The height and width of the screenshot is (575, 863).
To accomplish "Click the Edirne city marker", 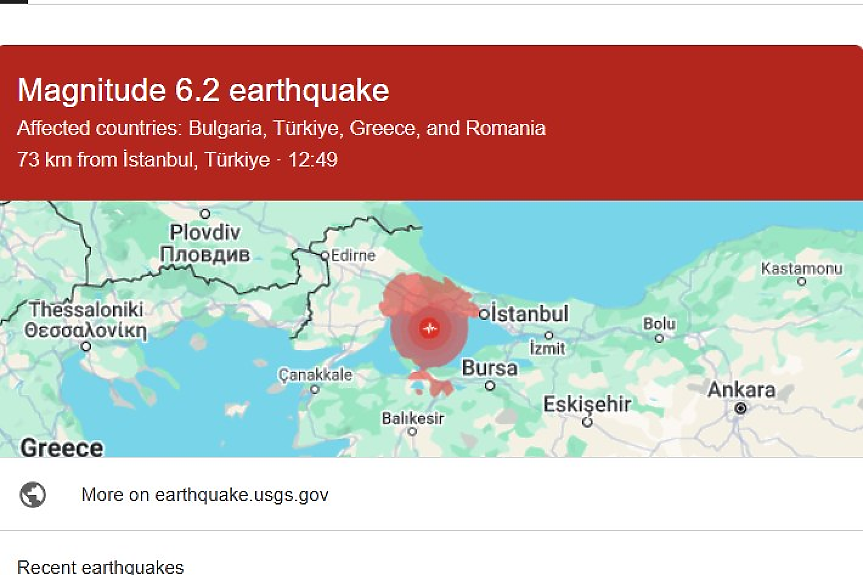I will [324, 255].
